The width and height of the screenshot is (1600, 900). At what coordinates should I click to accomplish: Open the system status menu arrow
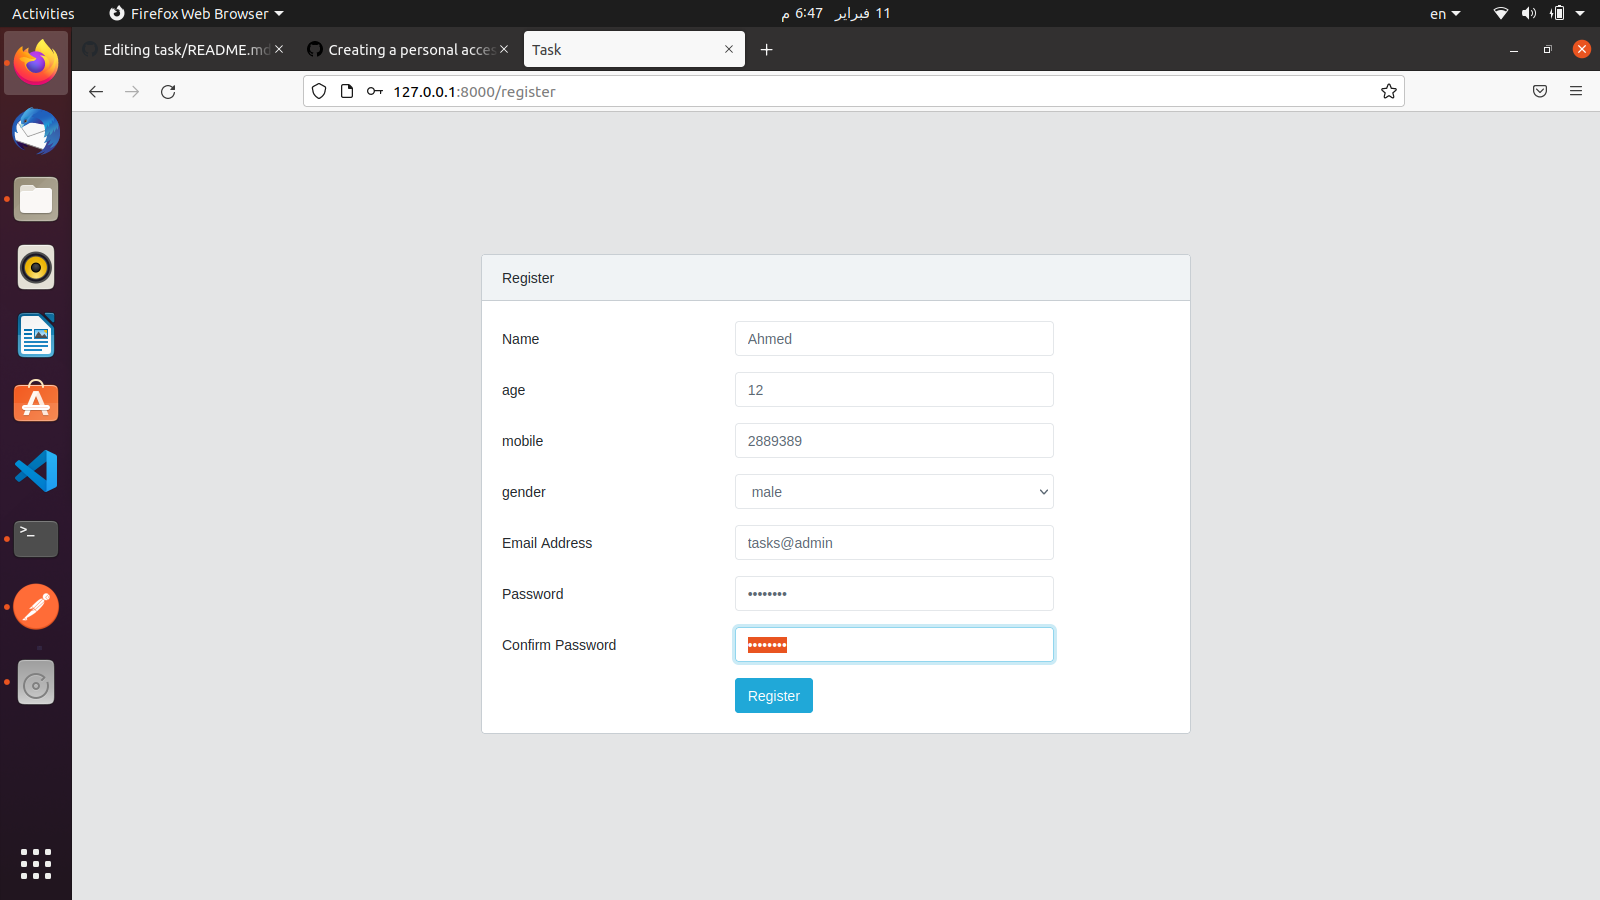pos(1580,14)
